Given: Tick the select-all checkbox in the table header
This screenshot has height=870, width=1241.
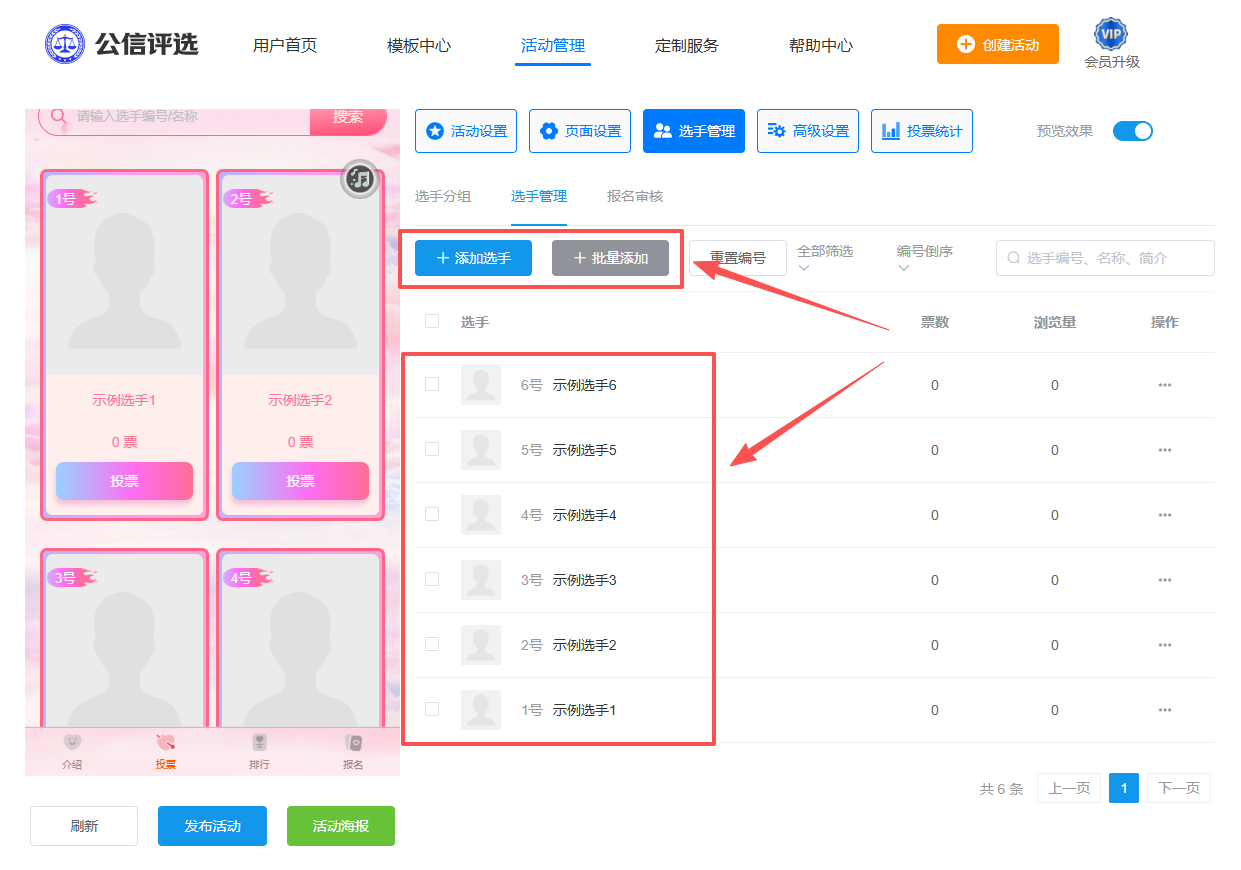Looking at the screenshot, I should click(432, 321).
